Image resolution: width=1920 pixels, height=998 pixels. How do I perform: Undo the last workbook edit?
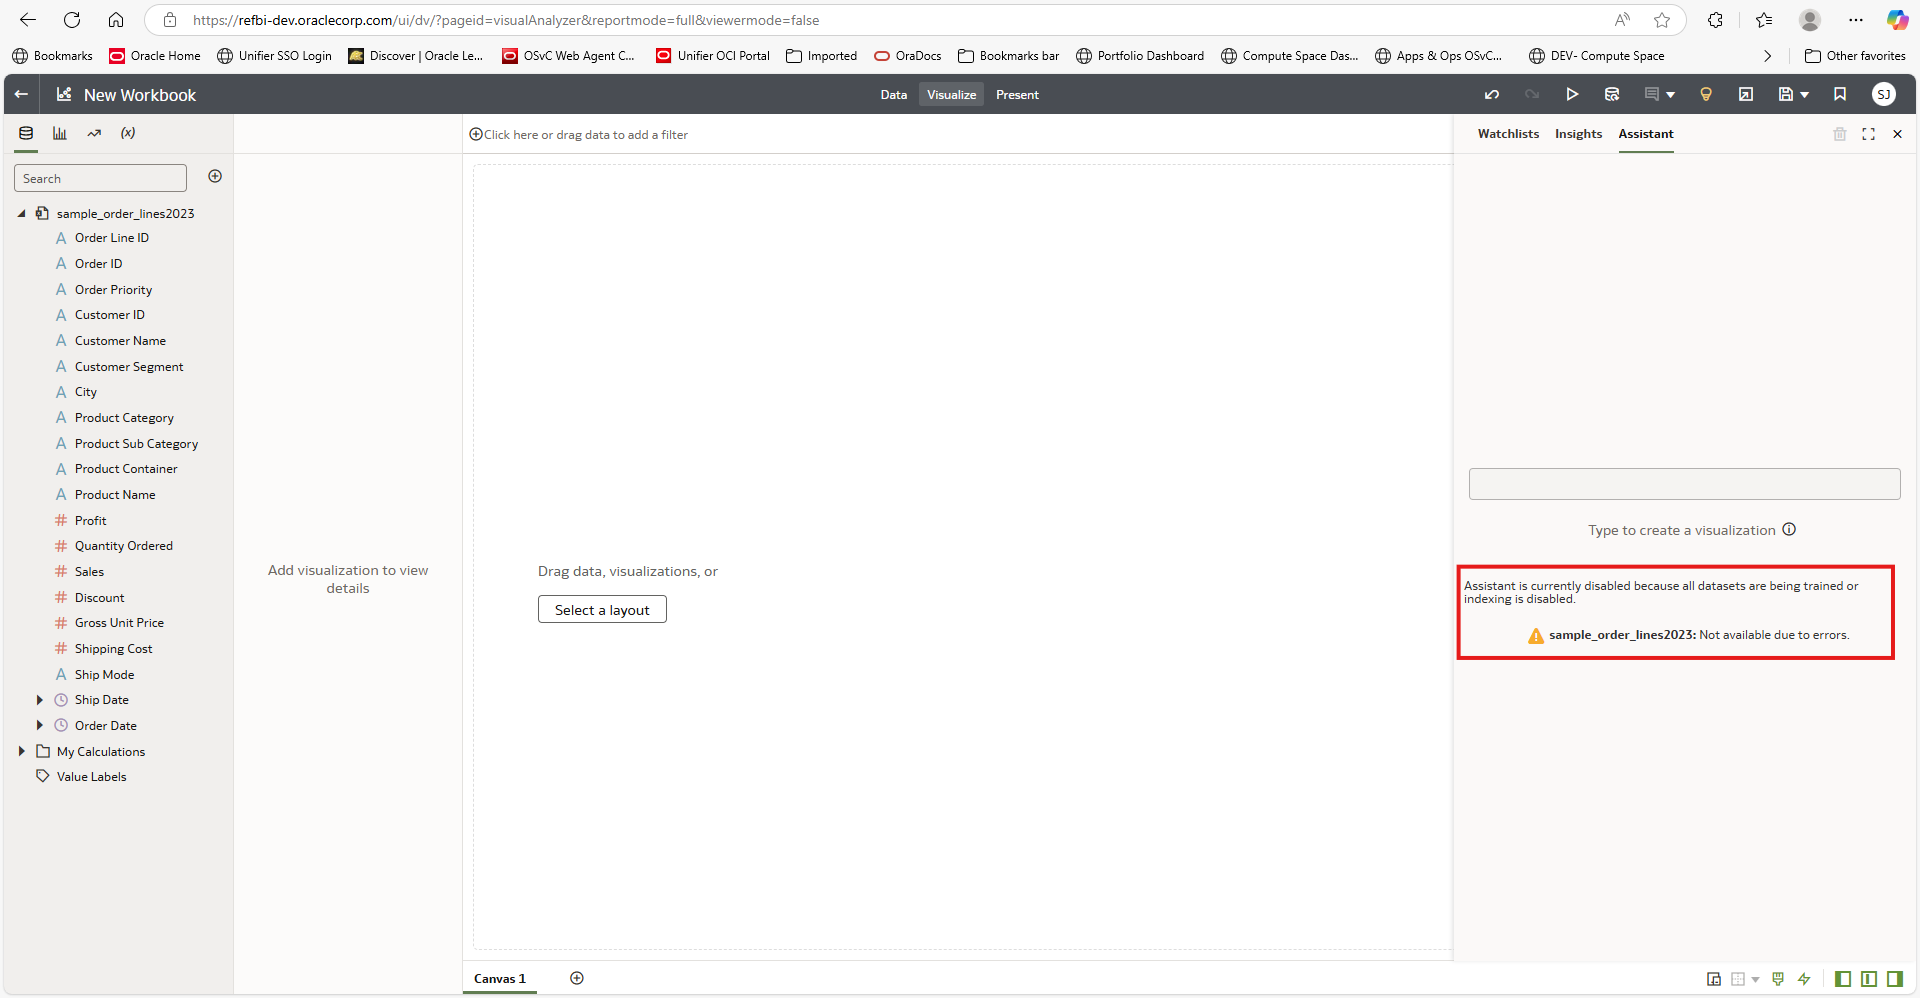pos(1492,94)
